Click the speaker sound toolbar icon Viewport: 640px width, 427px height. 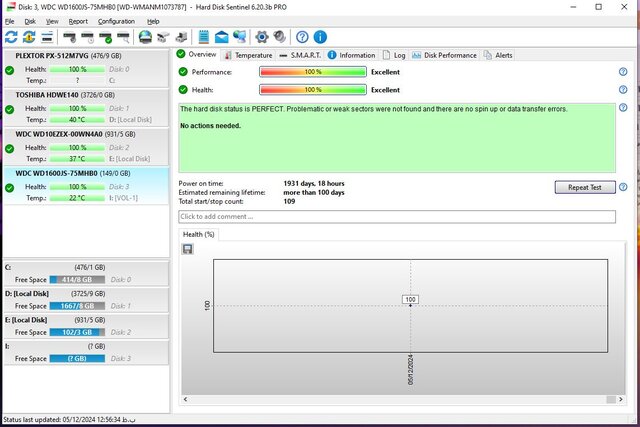pyautogui.click(x=279, y=37)
